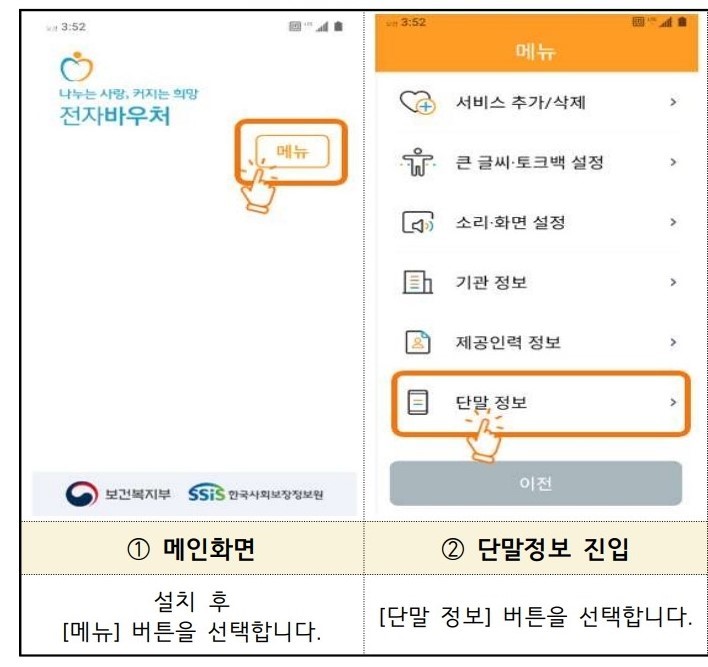Tap the 메뉴 button on main screen
The image size is (708, 667).
tap(293, 151)
